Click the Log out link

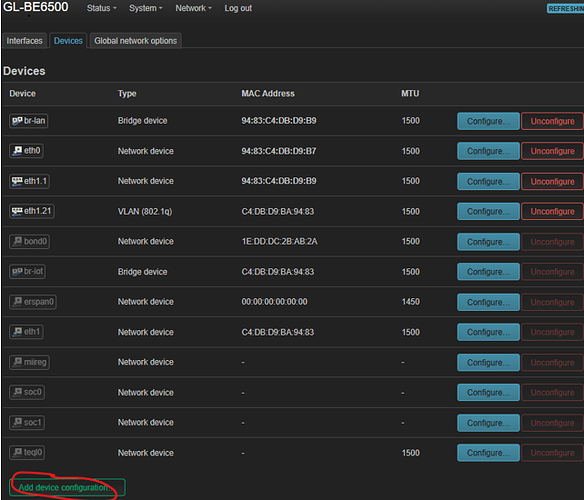tap(238, 8)
